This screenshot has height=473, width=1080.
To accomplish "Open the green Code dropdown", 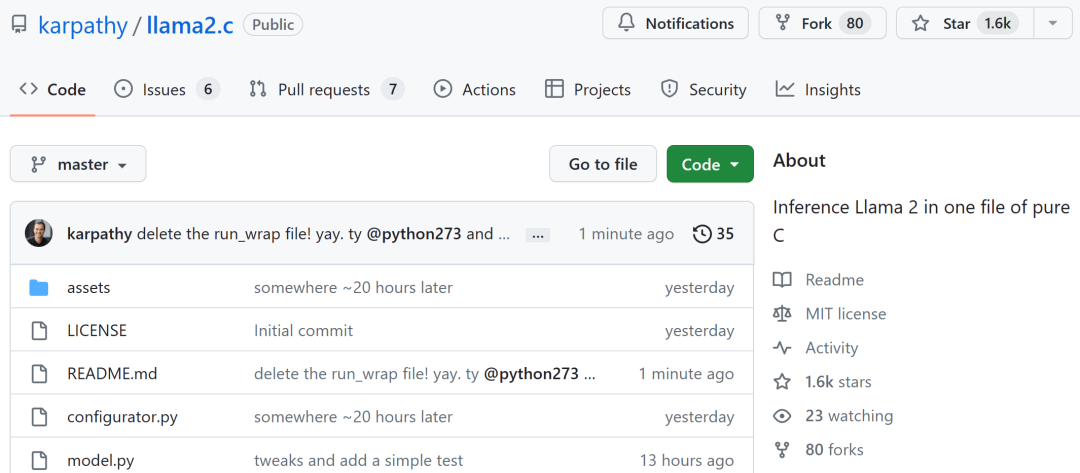I will point(710,164).
